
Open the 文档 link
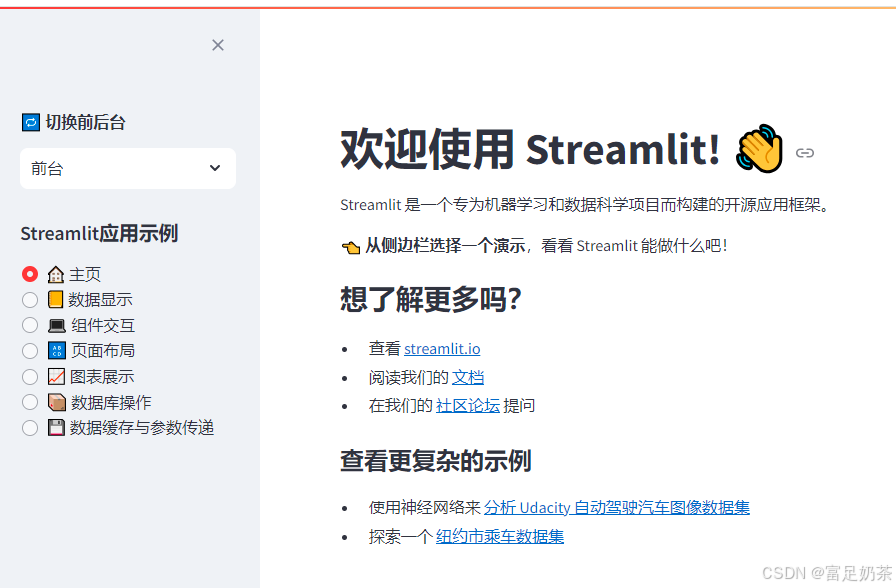(x=468, y=377)
